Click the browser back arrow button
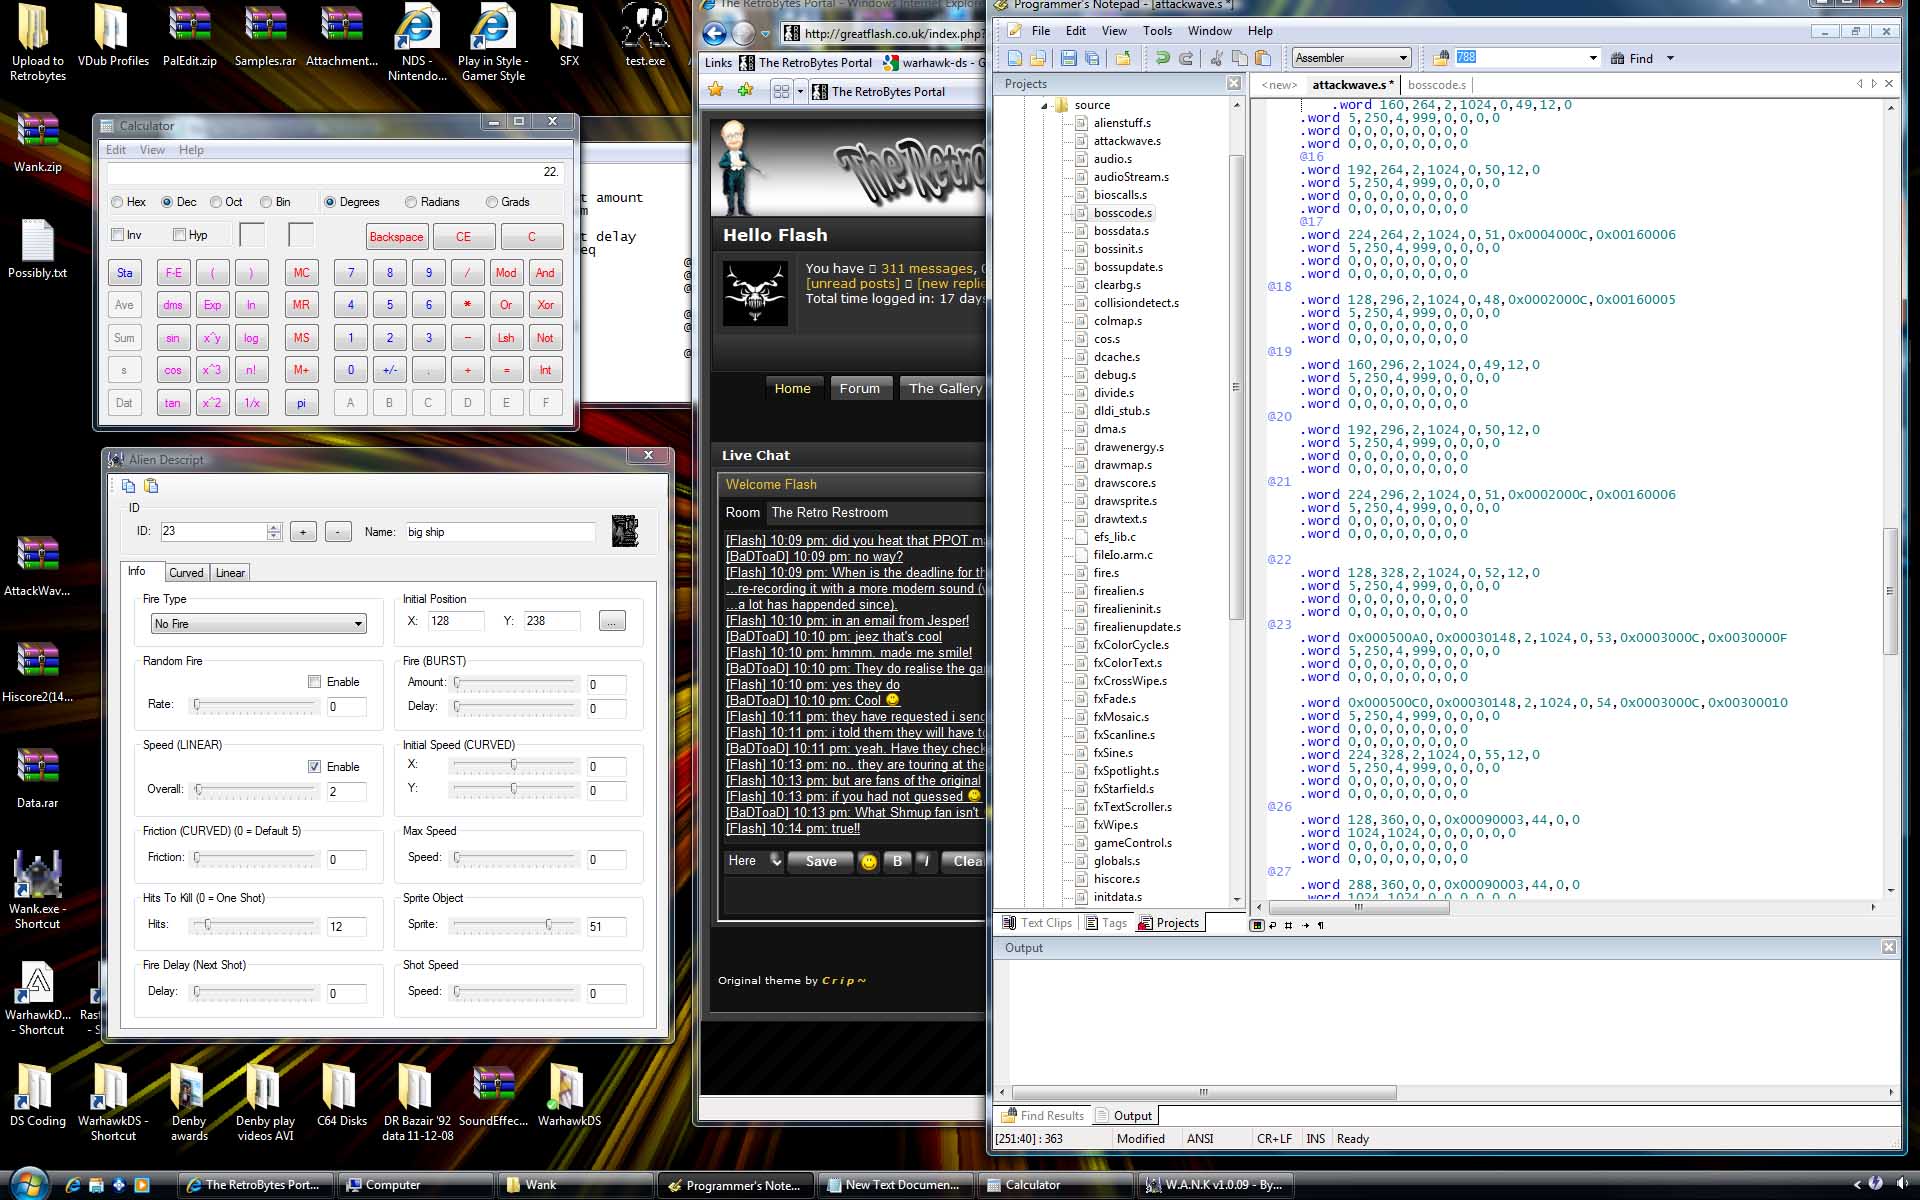The width and height of the screenshot is (1920, 1200). tap(714, 34)
